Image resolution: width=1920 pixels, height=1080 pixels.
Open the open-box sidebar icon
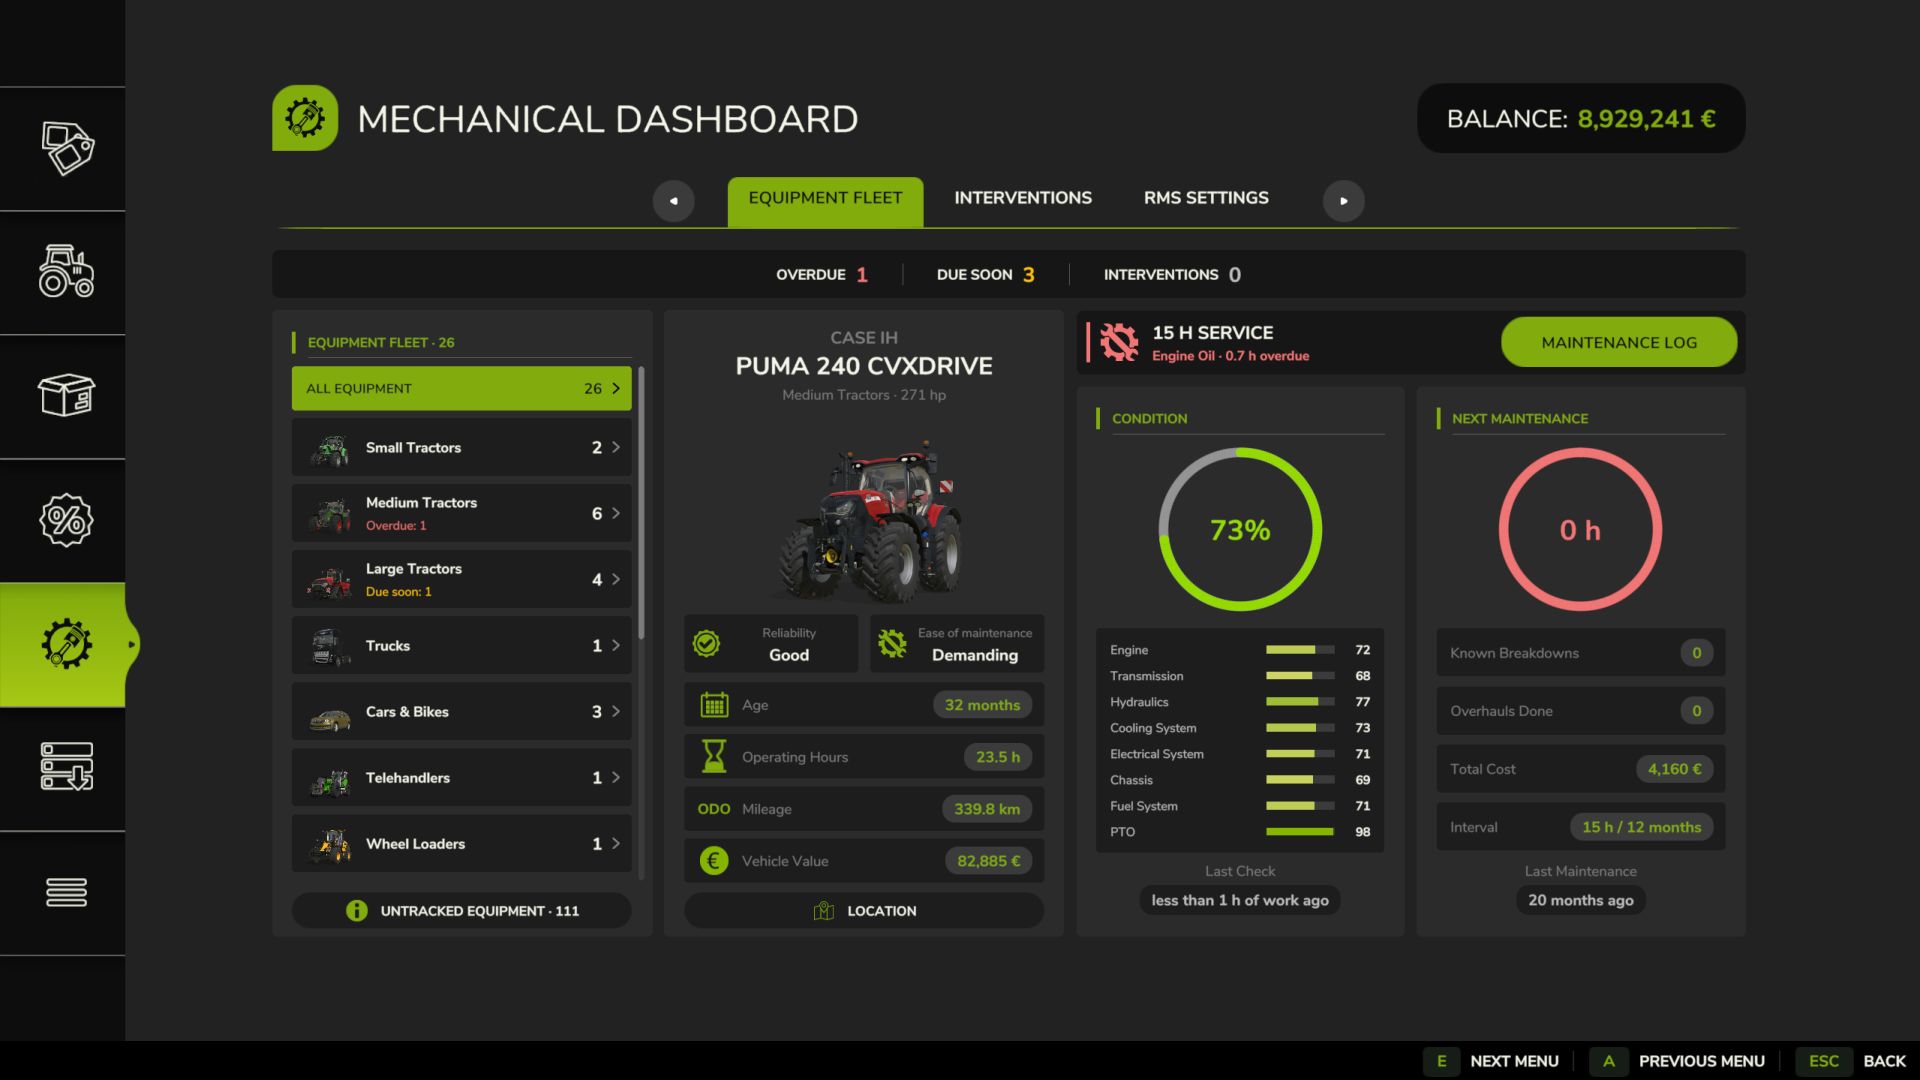[66, 395]
